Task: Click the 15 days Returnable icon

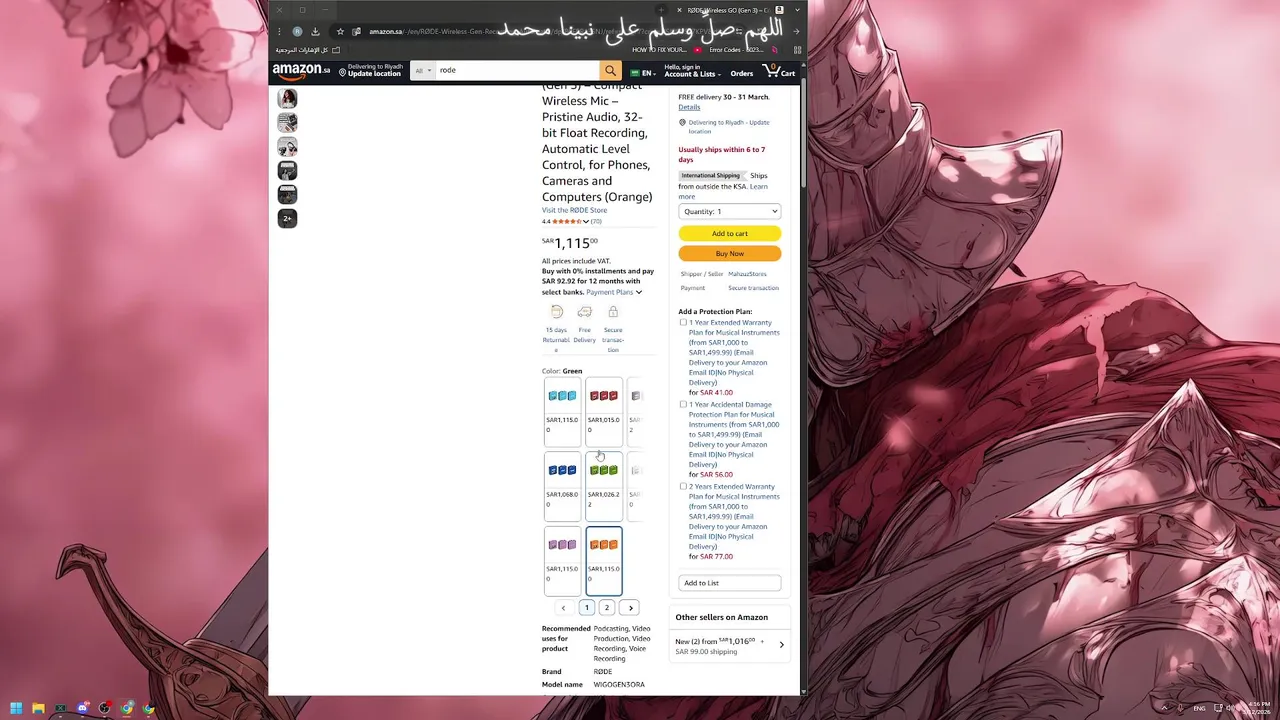Action: pyautogui.click(x=557, y=312)
